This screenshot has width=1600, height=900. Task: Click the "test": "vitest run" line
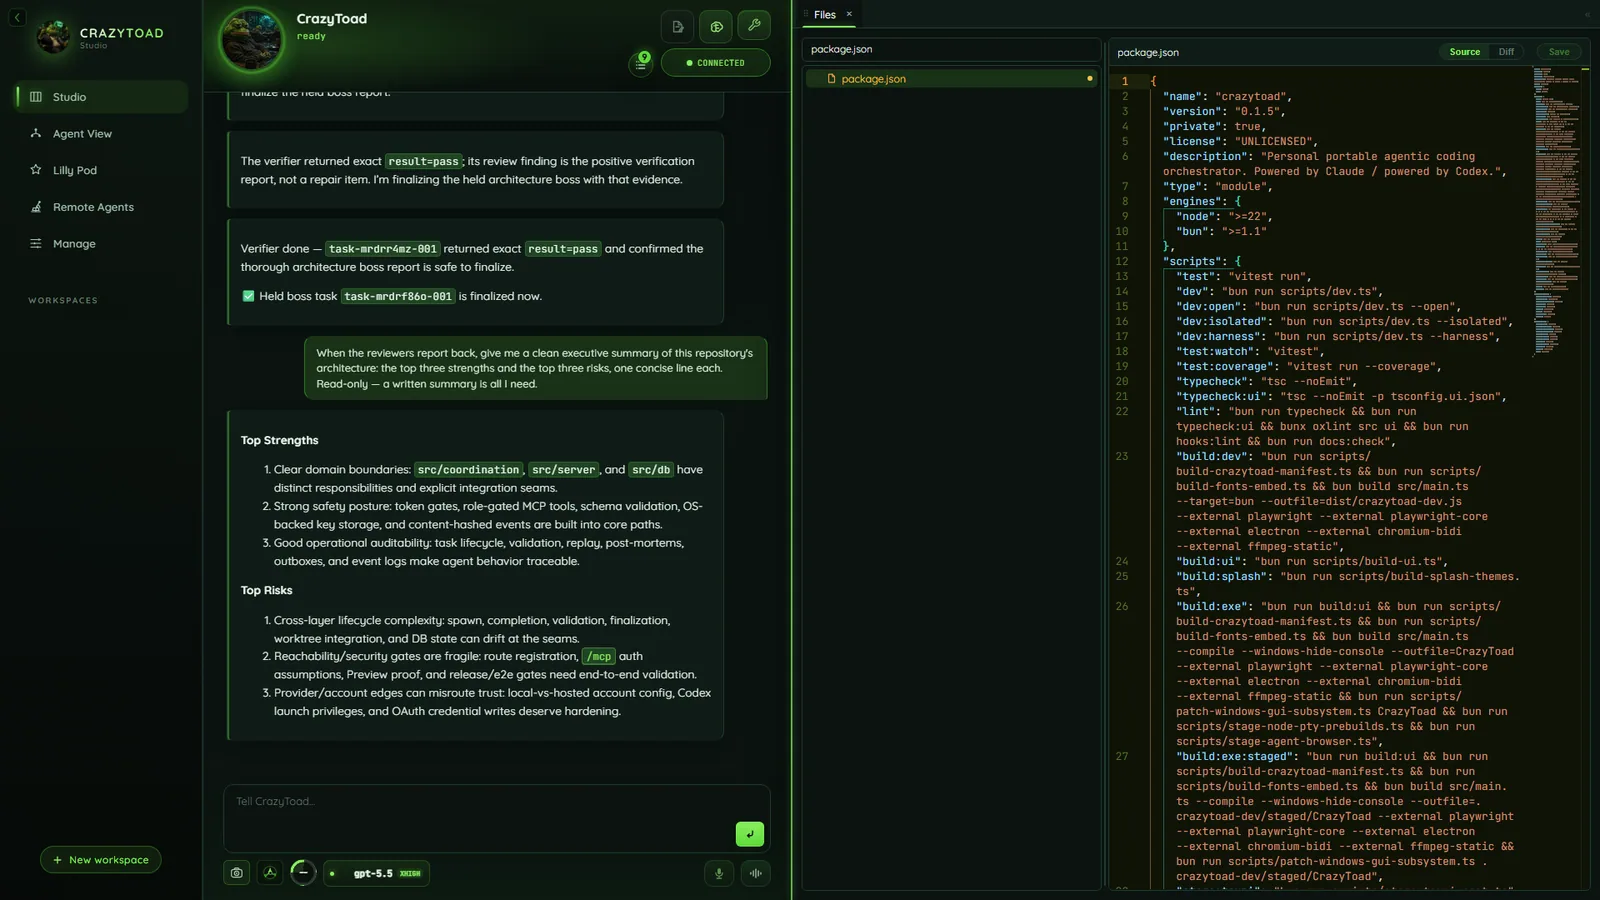1243,277
